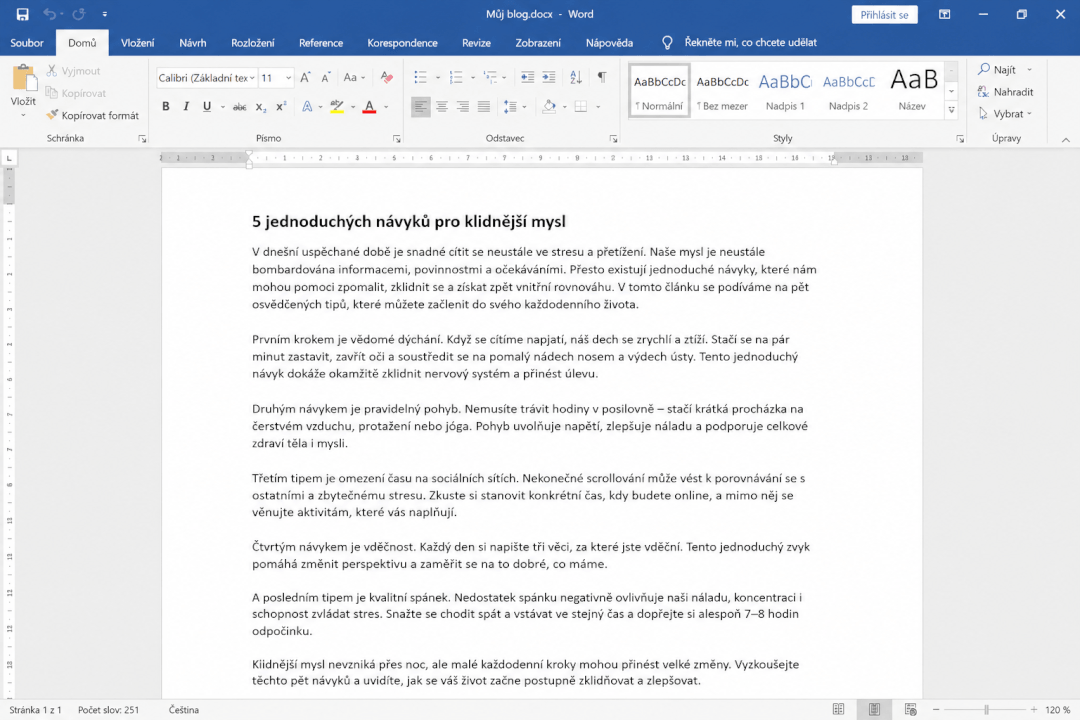Image resolution: width=1080 pixels, height=720 pixels.
Task: Activate Kopírovat formát painter
Action: [x=92, y=115]
